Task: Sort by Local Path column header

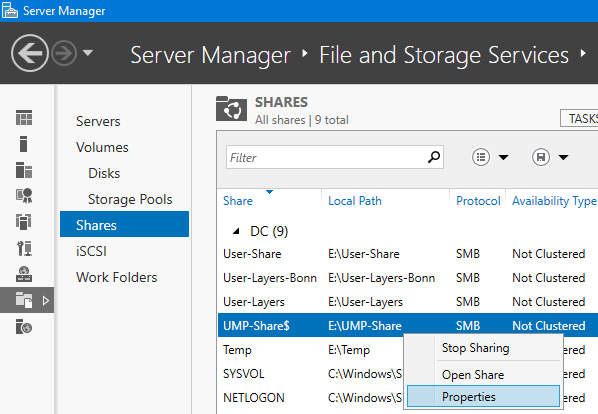Action: click(x=355, y=201)
